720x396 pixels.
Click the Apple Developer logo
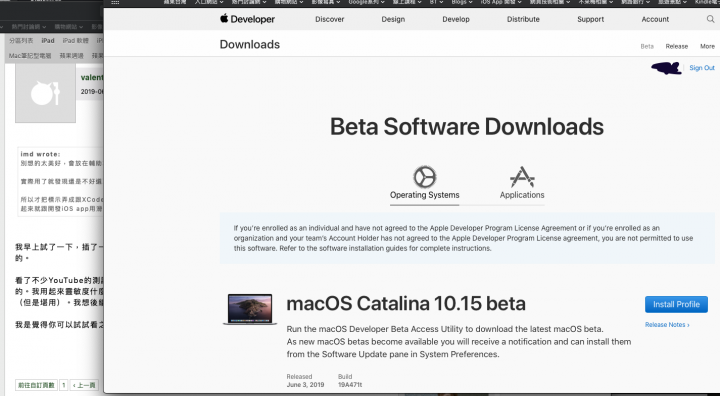click(247, 19)
